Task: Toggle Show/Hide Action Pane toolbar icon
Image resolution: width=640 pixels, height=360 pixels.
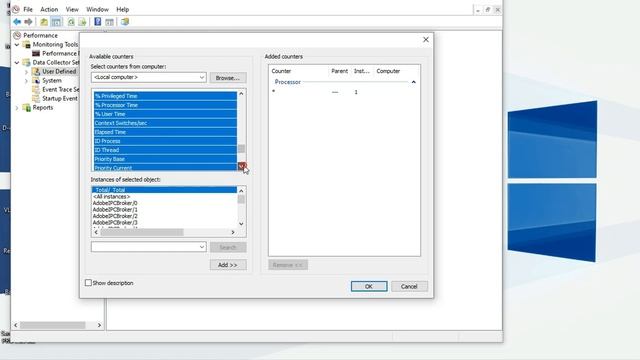Action: pyautogui.click(x=109, y=22)
